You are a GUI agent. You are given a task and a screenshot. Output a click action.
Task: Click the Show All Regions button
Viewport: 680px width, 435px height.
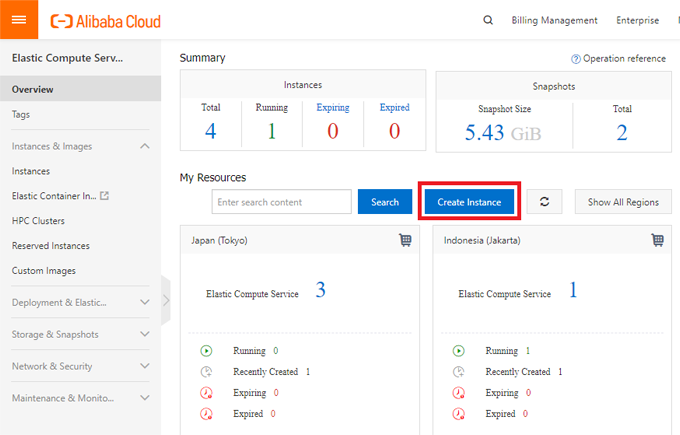pyautogui.click(x=623, y=202)
